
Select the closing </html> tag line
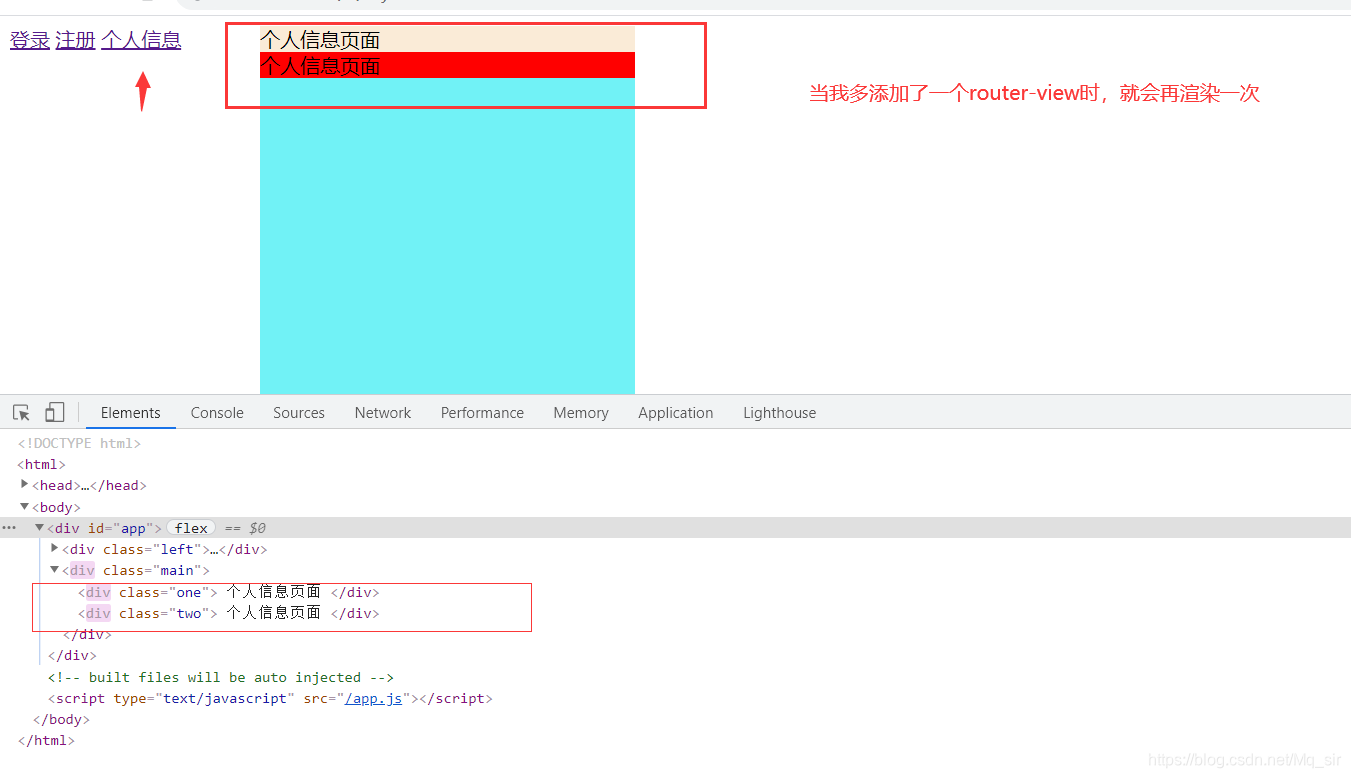pyautogui.click(x=46, y=740)
